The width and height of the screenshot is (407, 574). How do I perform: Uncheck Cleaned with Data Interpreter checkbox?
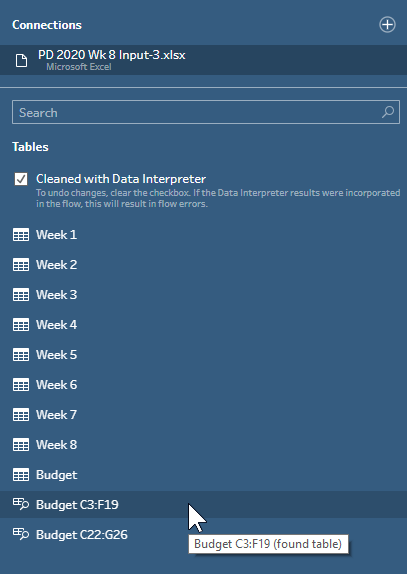(x=21, y=179)
